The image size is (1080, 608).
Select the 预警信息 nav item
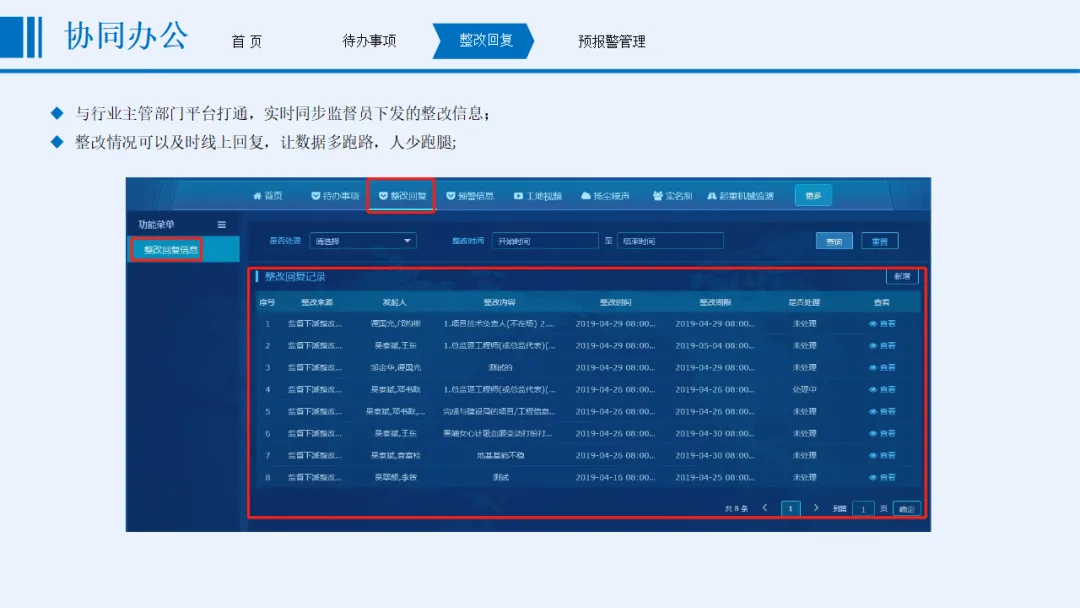470,196
